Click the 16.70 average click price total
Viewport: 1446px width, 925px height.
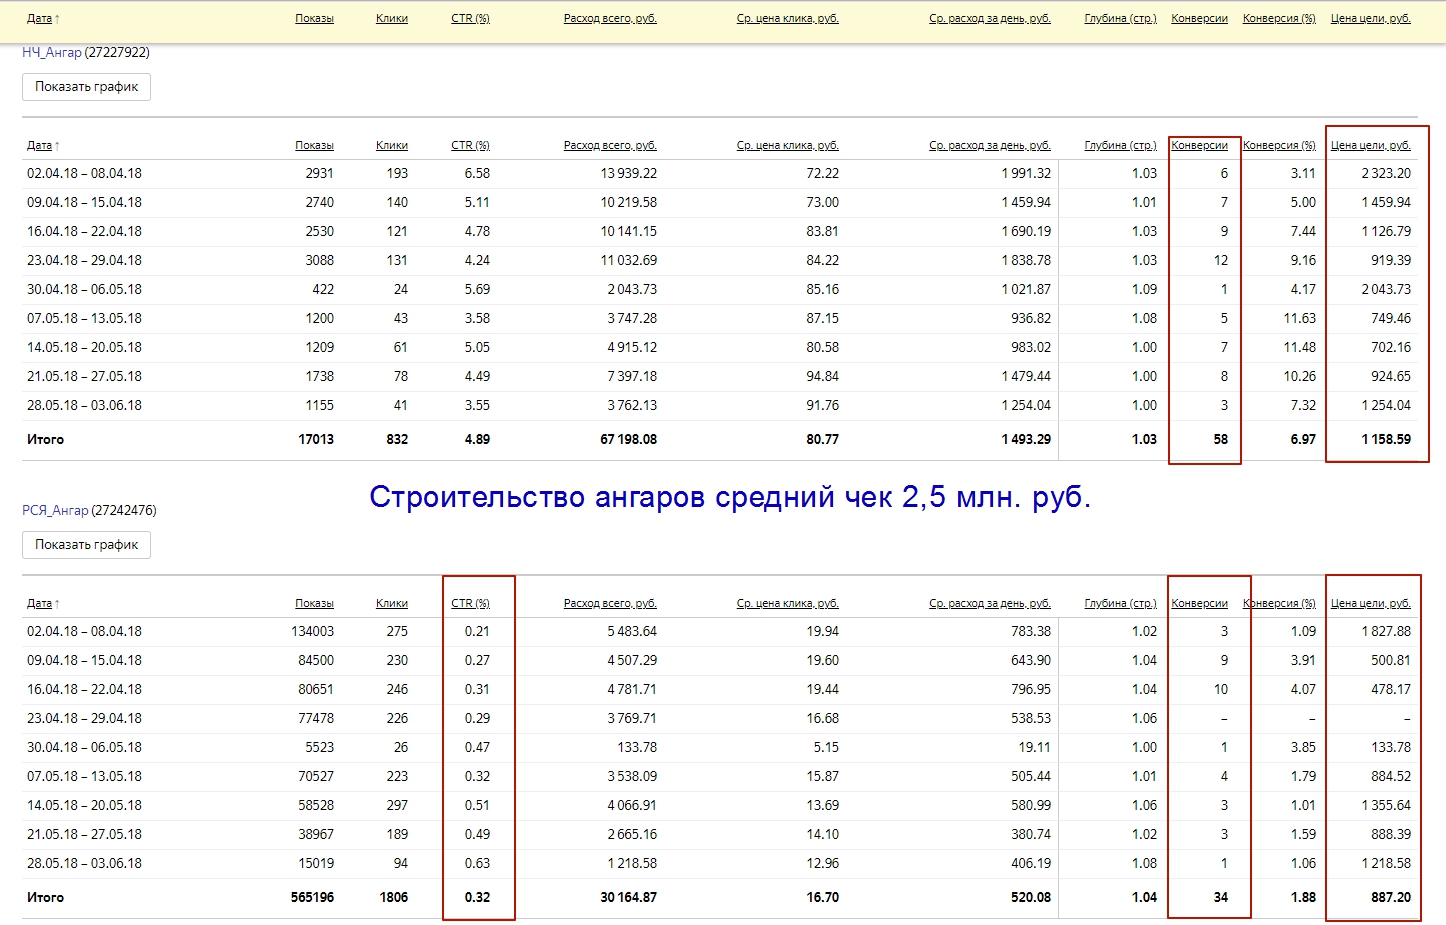tap(822, 897)
